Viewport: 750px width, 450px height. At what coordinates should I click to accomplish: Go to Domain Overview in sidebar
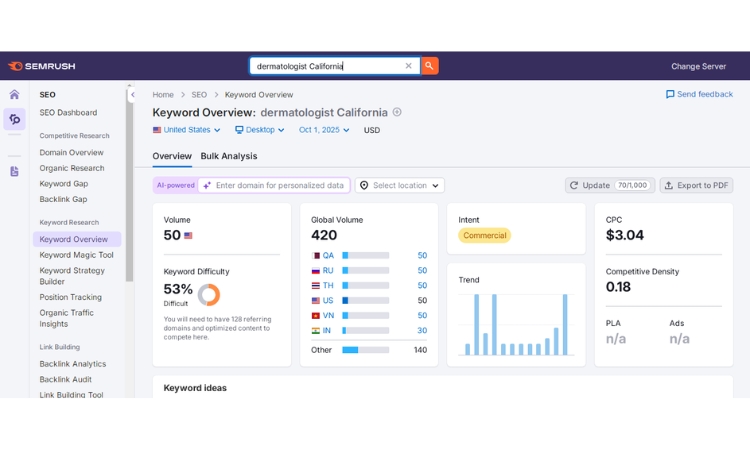(x=71, y=153)
